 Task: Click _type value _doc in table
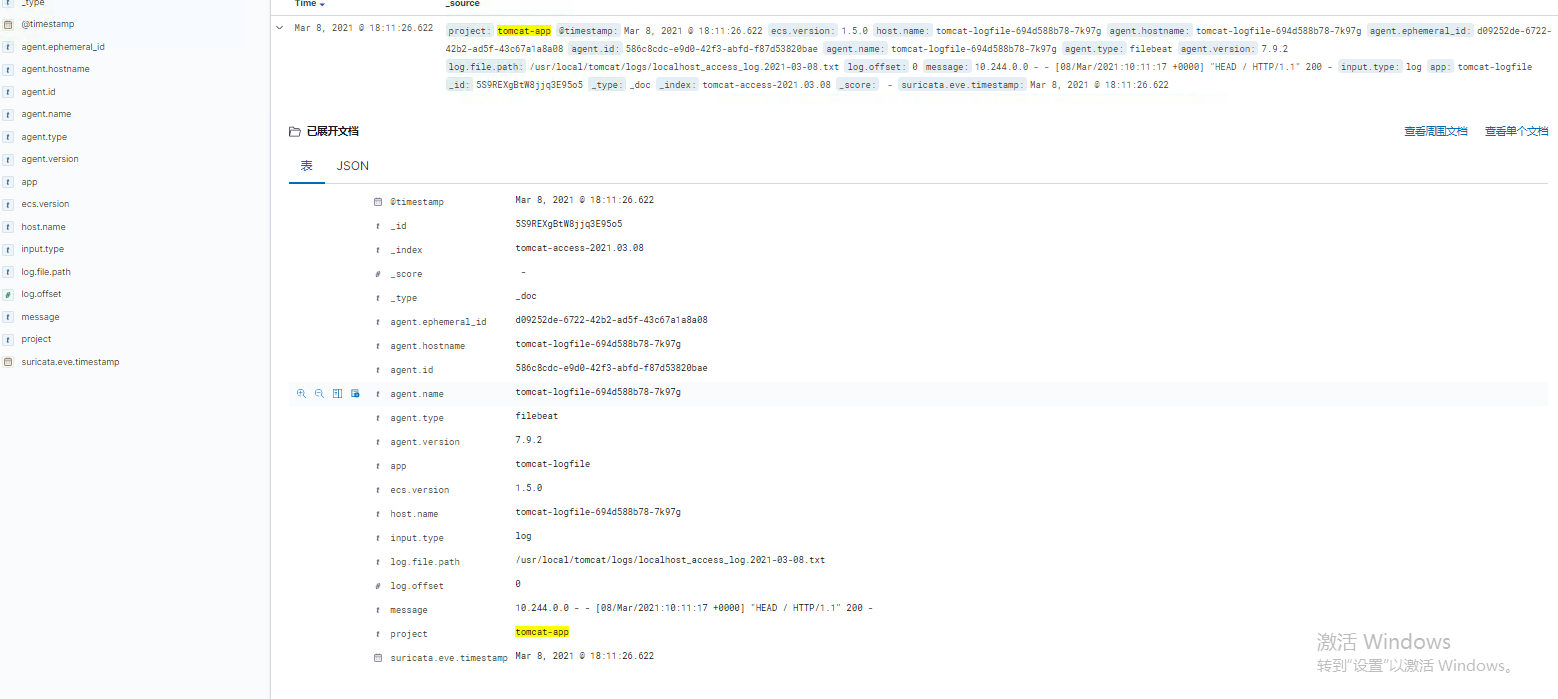pos(526,296)
